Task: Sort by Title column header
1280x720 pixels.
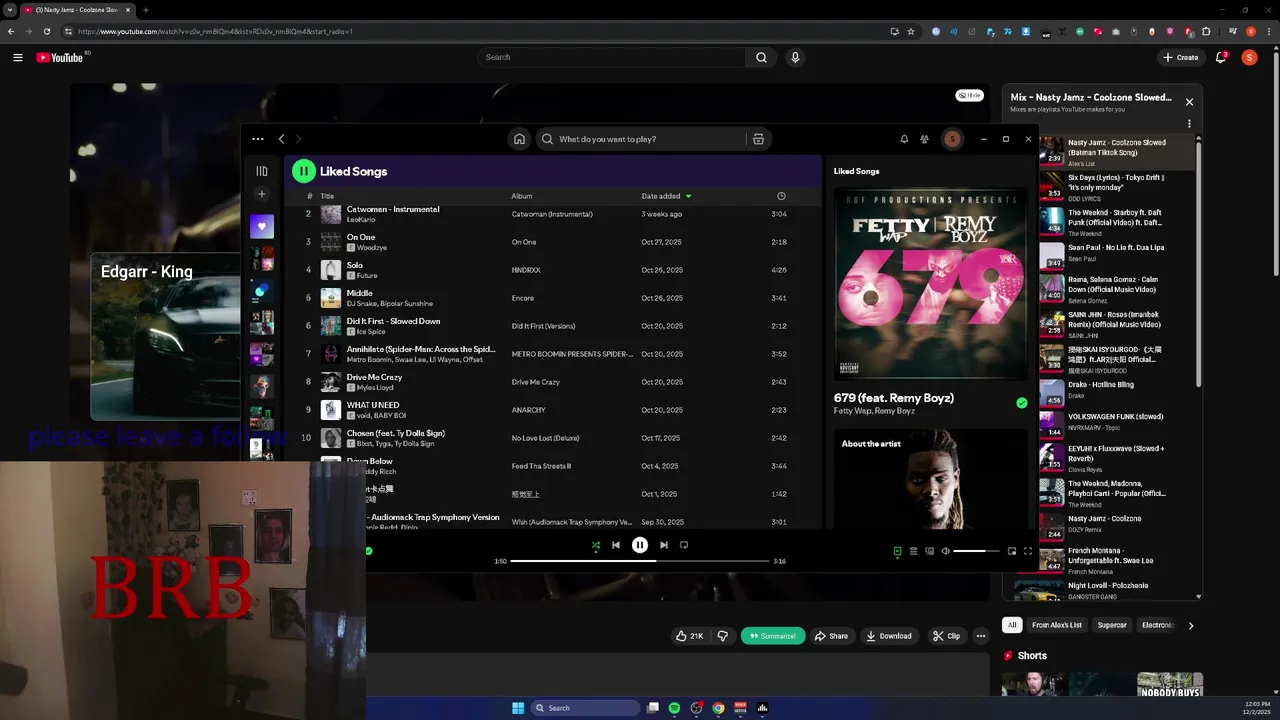Action: pyautogui.click(x=327, y=196)
